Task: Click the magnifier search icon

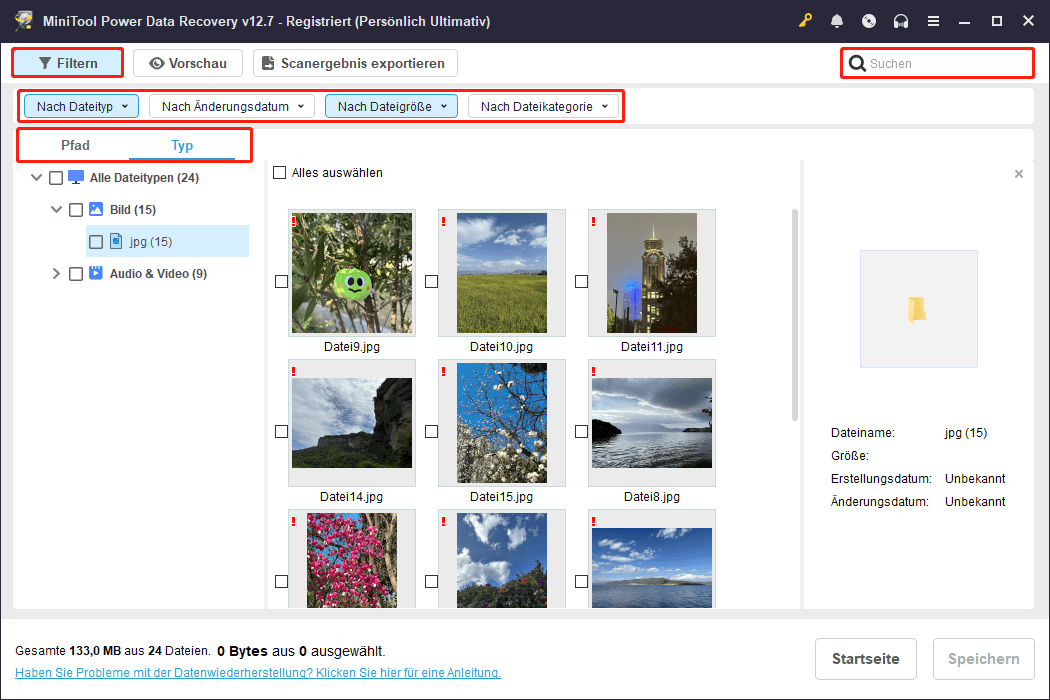Action: (857, 64)
